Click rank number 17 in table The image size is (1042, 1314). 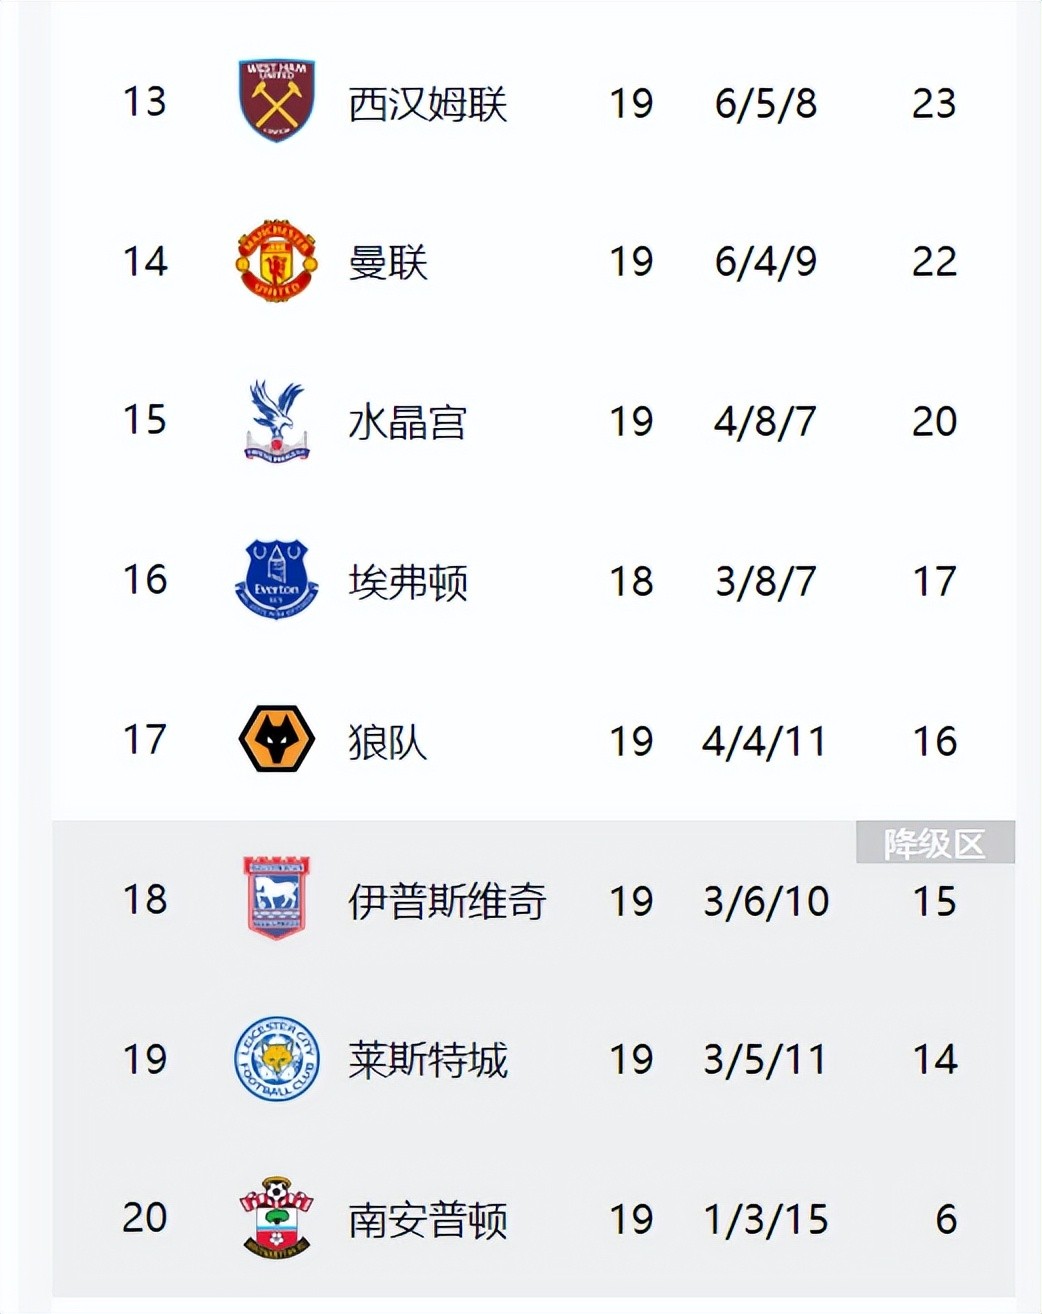144,740
